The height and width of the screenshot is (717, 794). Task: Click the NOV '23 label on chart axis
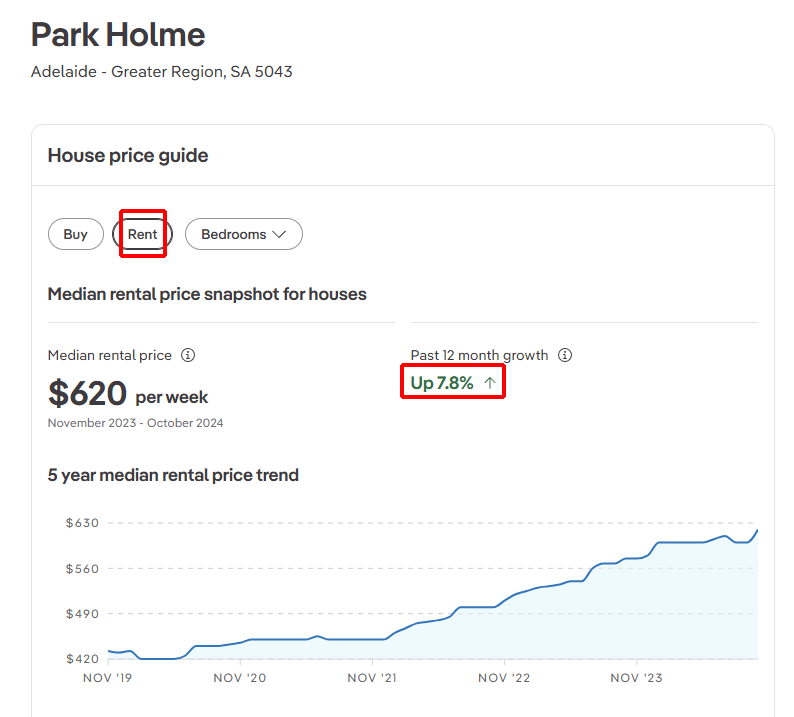pos(637,678)
